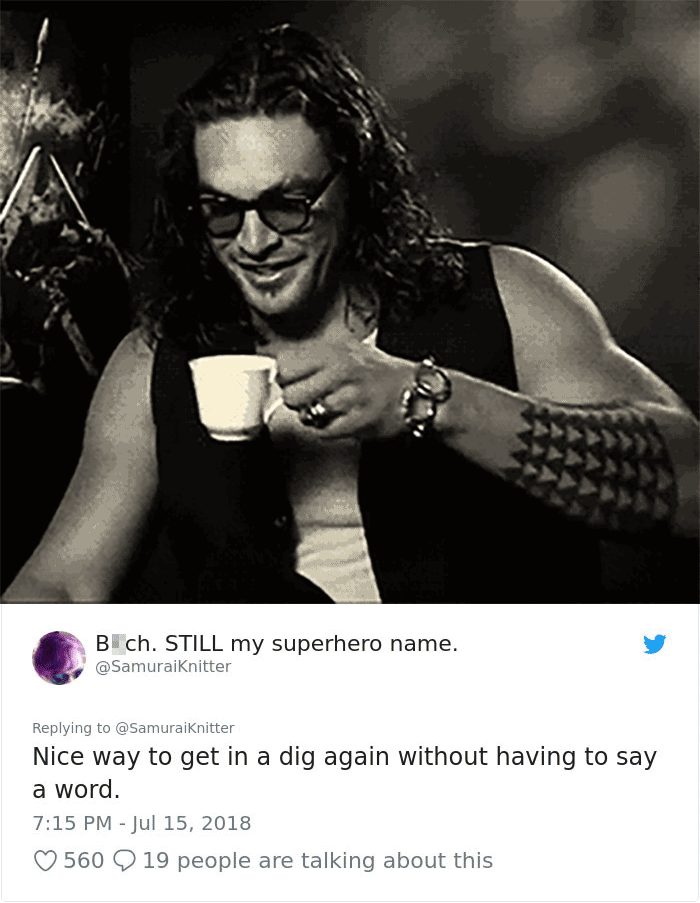Click @SamuraiKnitter in the 'Replying to' line
This screenshot has width=700, height=903.
click(x=175, y=728)
